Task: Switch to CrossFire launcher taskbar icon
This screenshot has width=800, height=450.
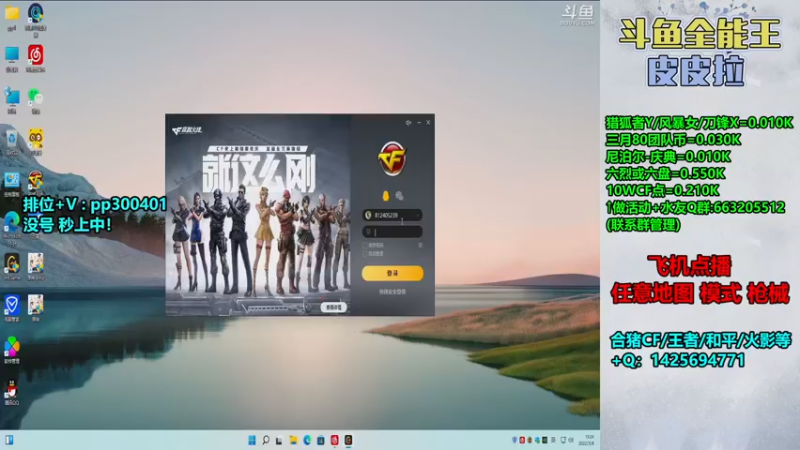Action: [348, 440]
